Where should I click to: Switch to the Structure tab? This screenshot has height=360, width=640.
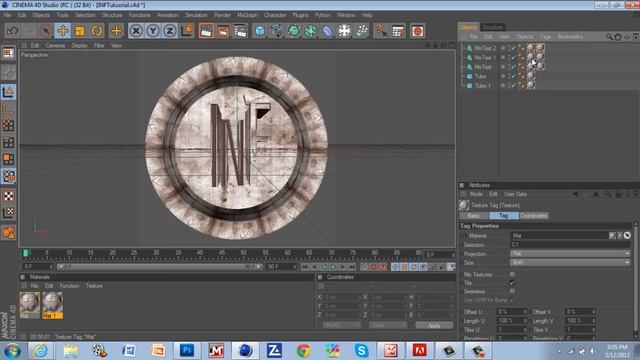493,27
